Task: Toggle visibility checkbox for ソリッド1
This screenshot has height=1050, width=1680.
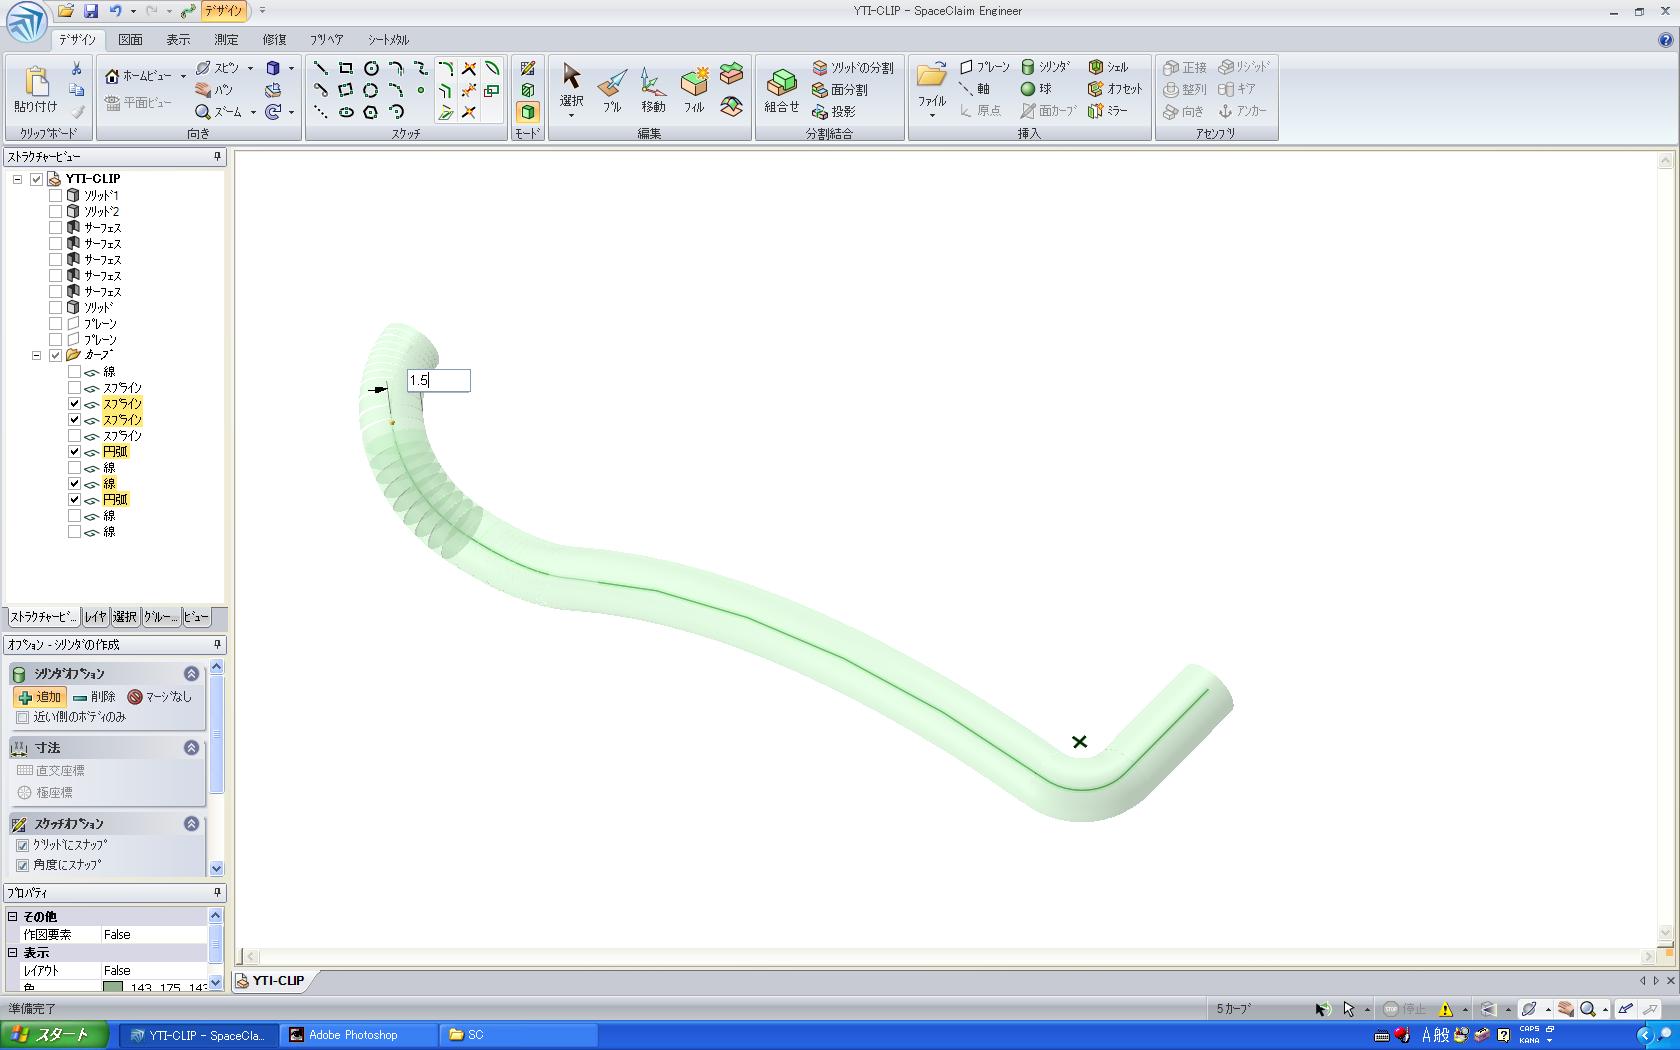Action: [56, 196]
